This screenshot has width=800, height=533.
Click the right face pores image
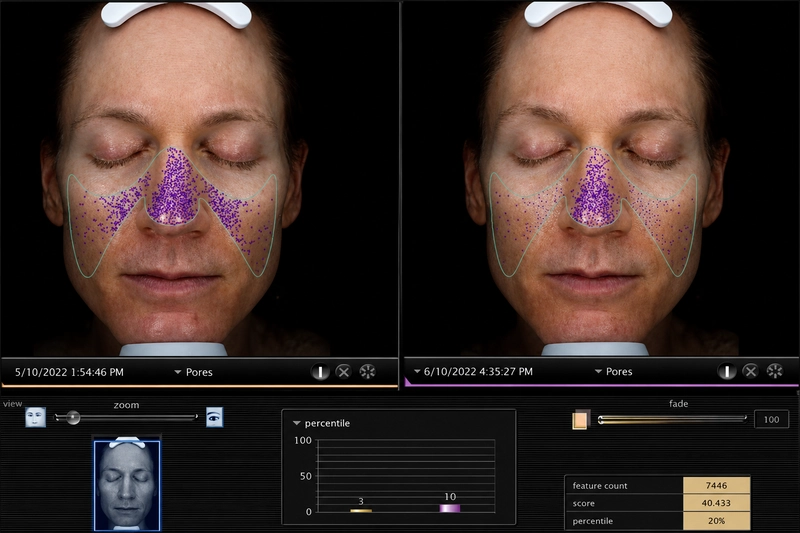click(601, 179)
